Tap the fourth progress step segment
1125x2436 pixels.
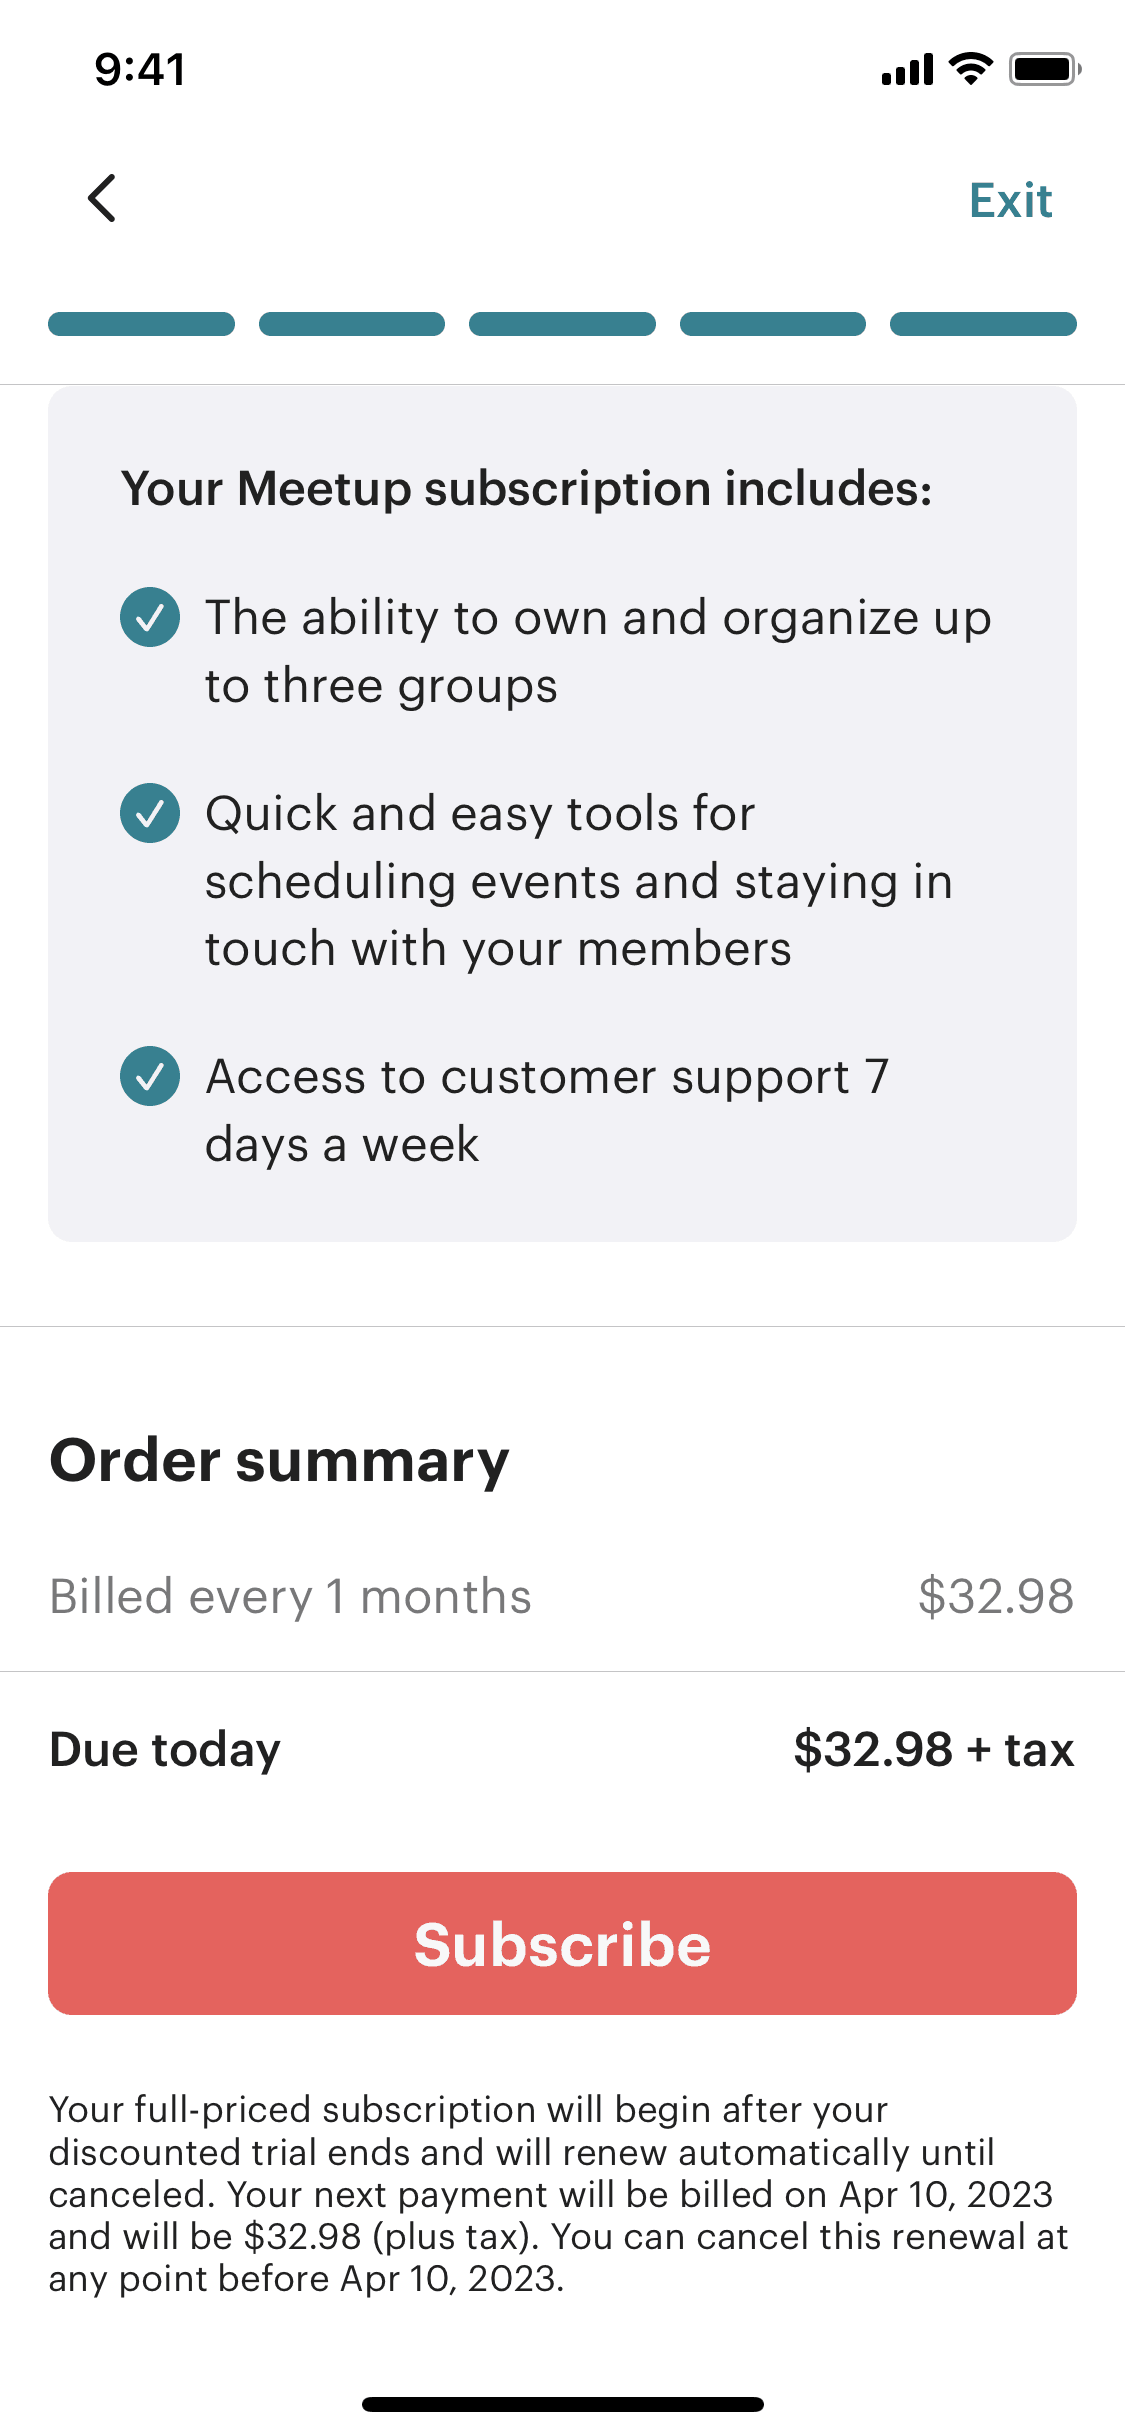[x=773, y=324]
